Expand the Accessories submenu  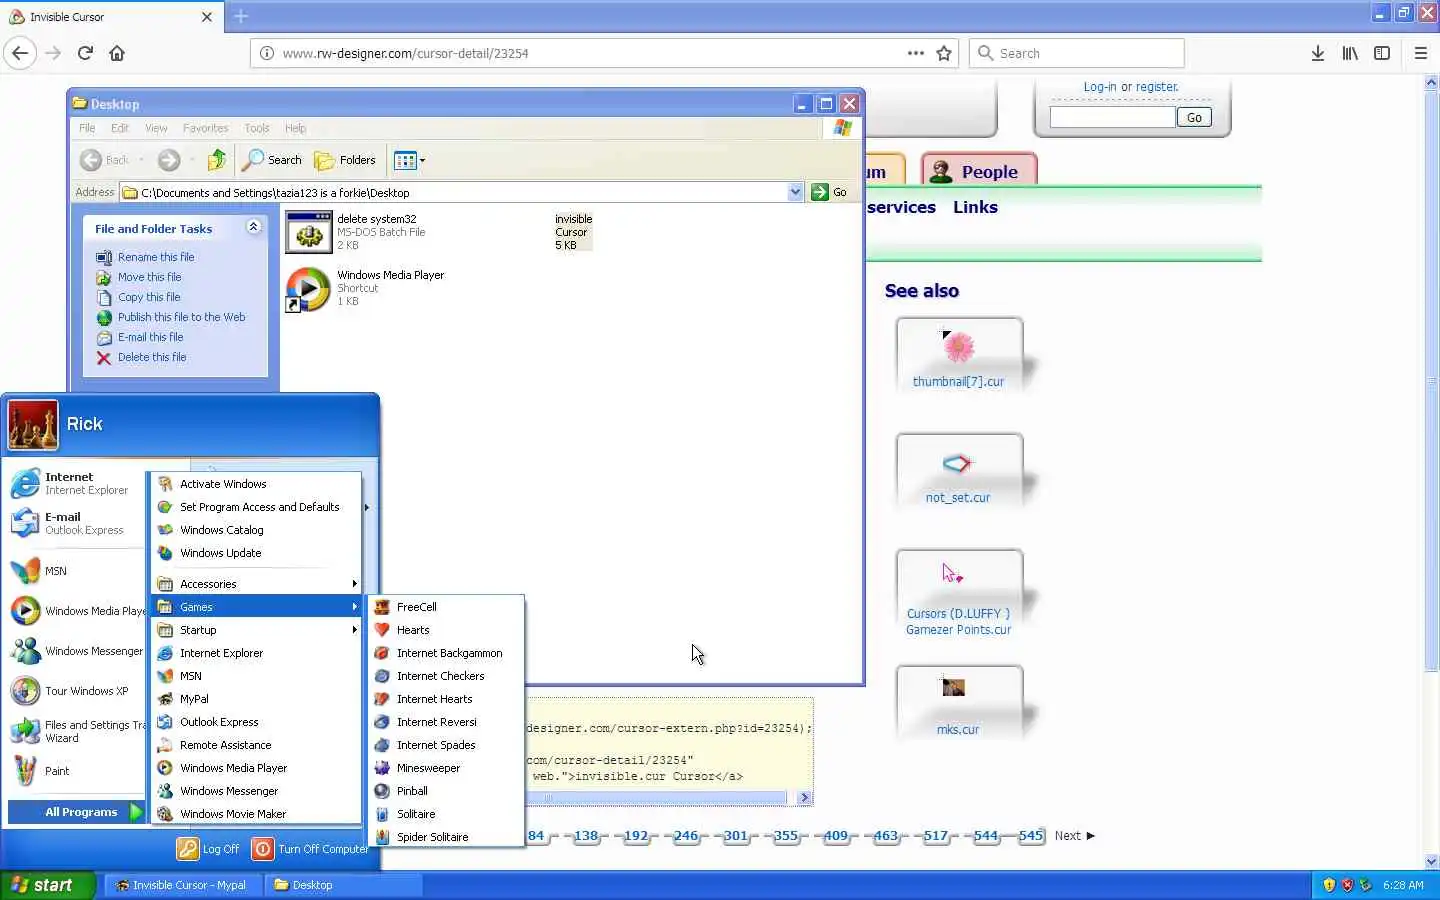256,584
